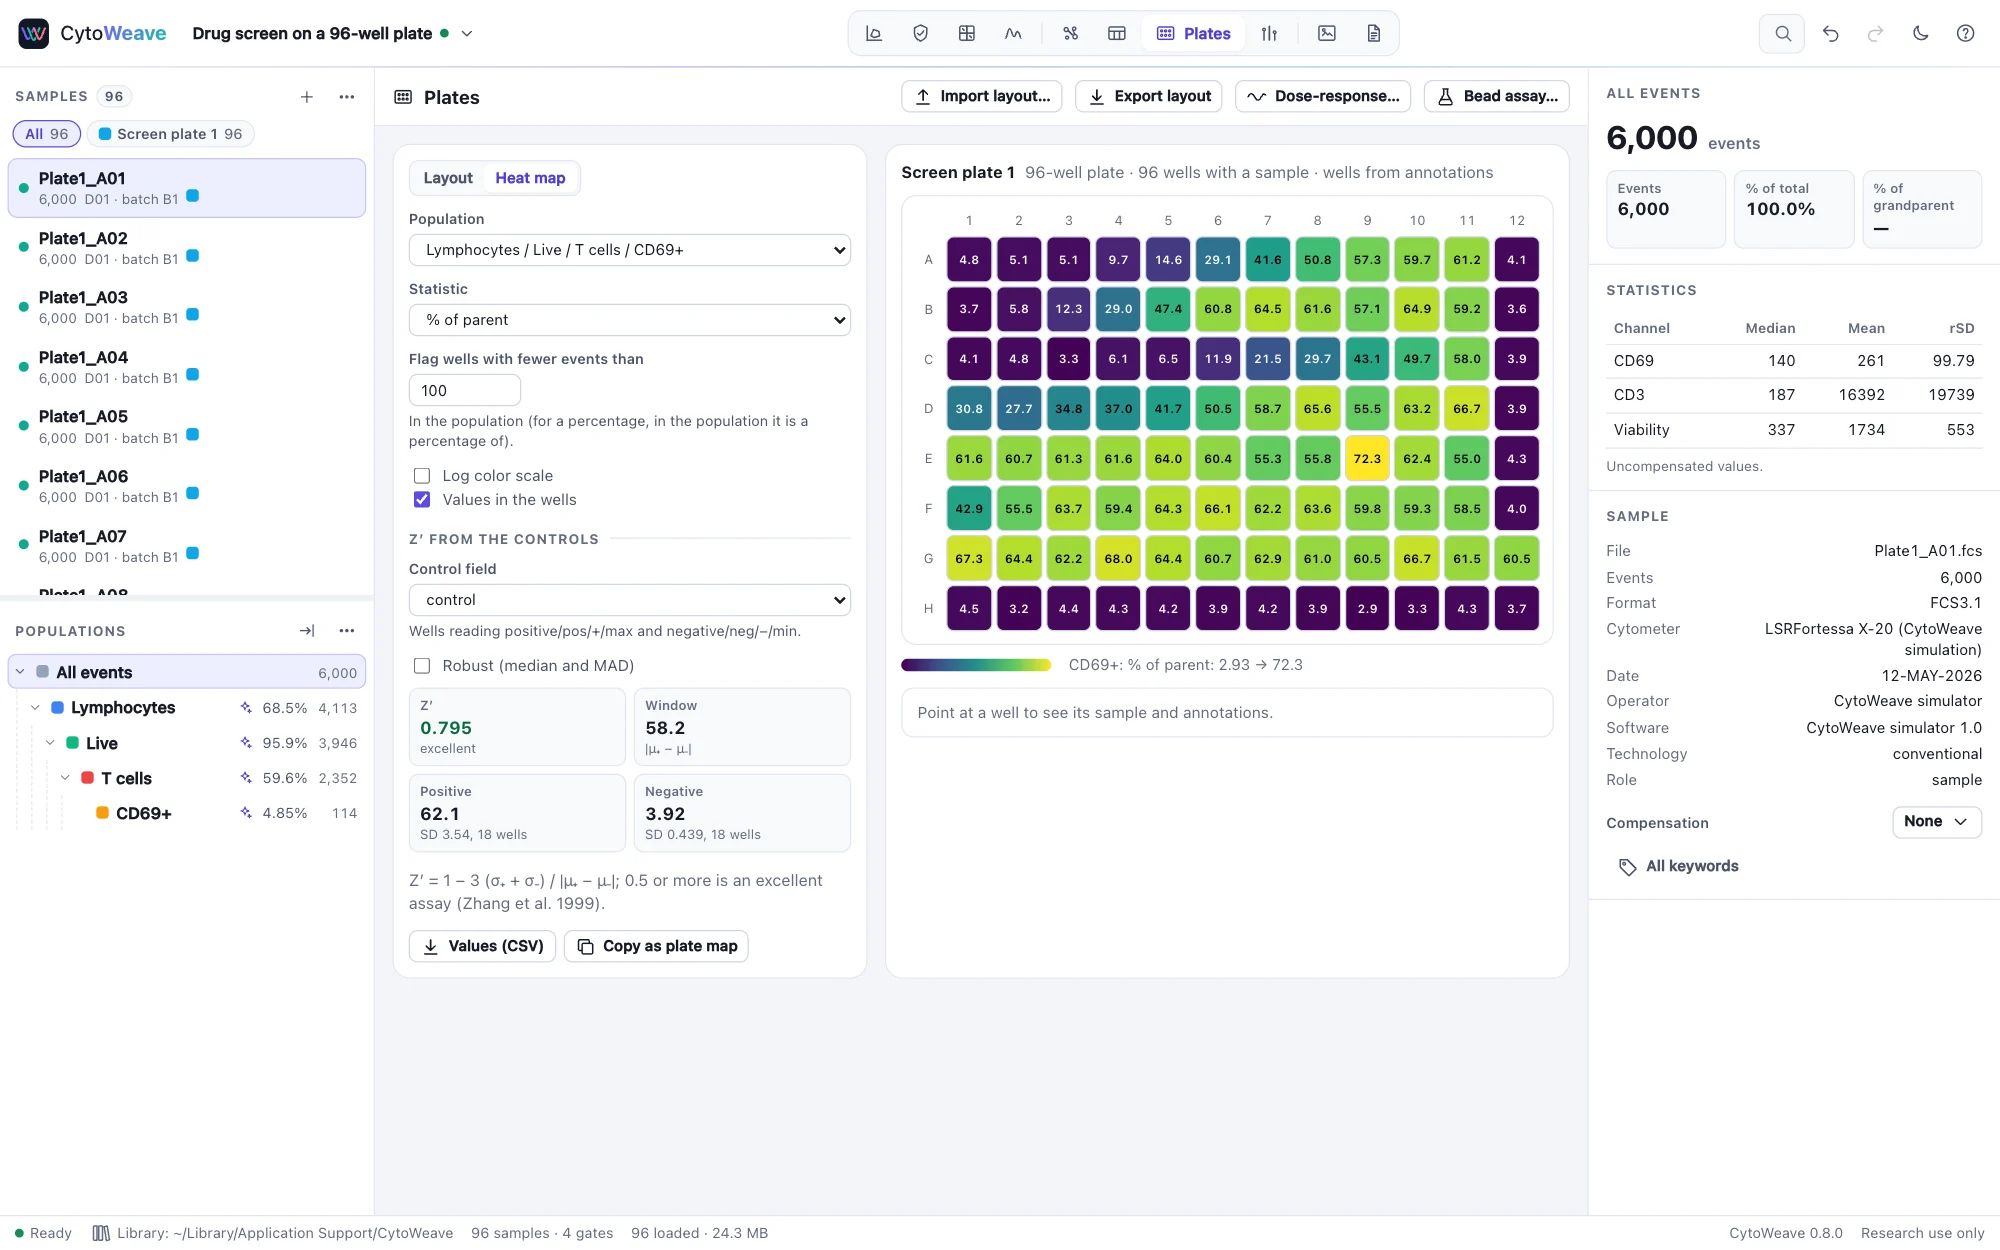Screen dimensions: 2000x1250
Task: Switch to the Layout tab
Action: [x=447, y=178]
